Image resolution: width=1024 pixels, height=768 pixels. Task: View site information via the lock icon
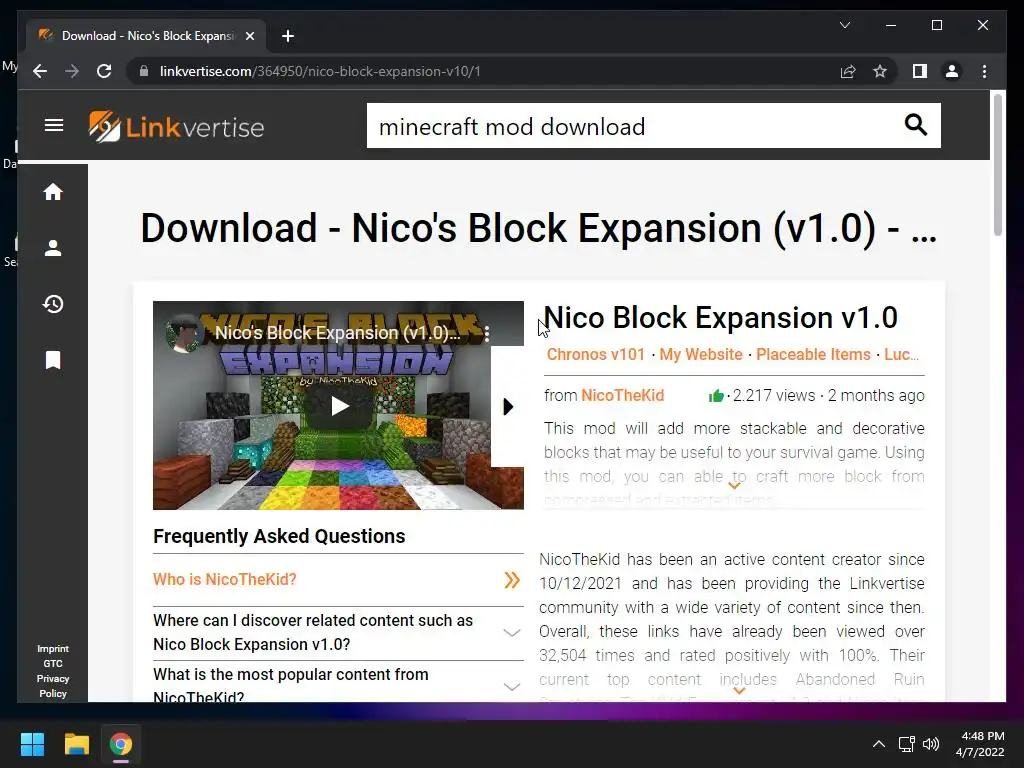pyautogui.click(x=144, y=71)
